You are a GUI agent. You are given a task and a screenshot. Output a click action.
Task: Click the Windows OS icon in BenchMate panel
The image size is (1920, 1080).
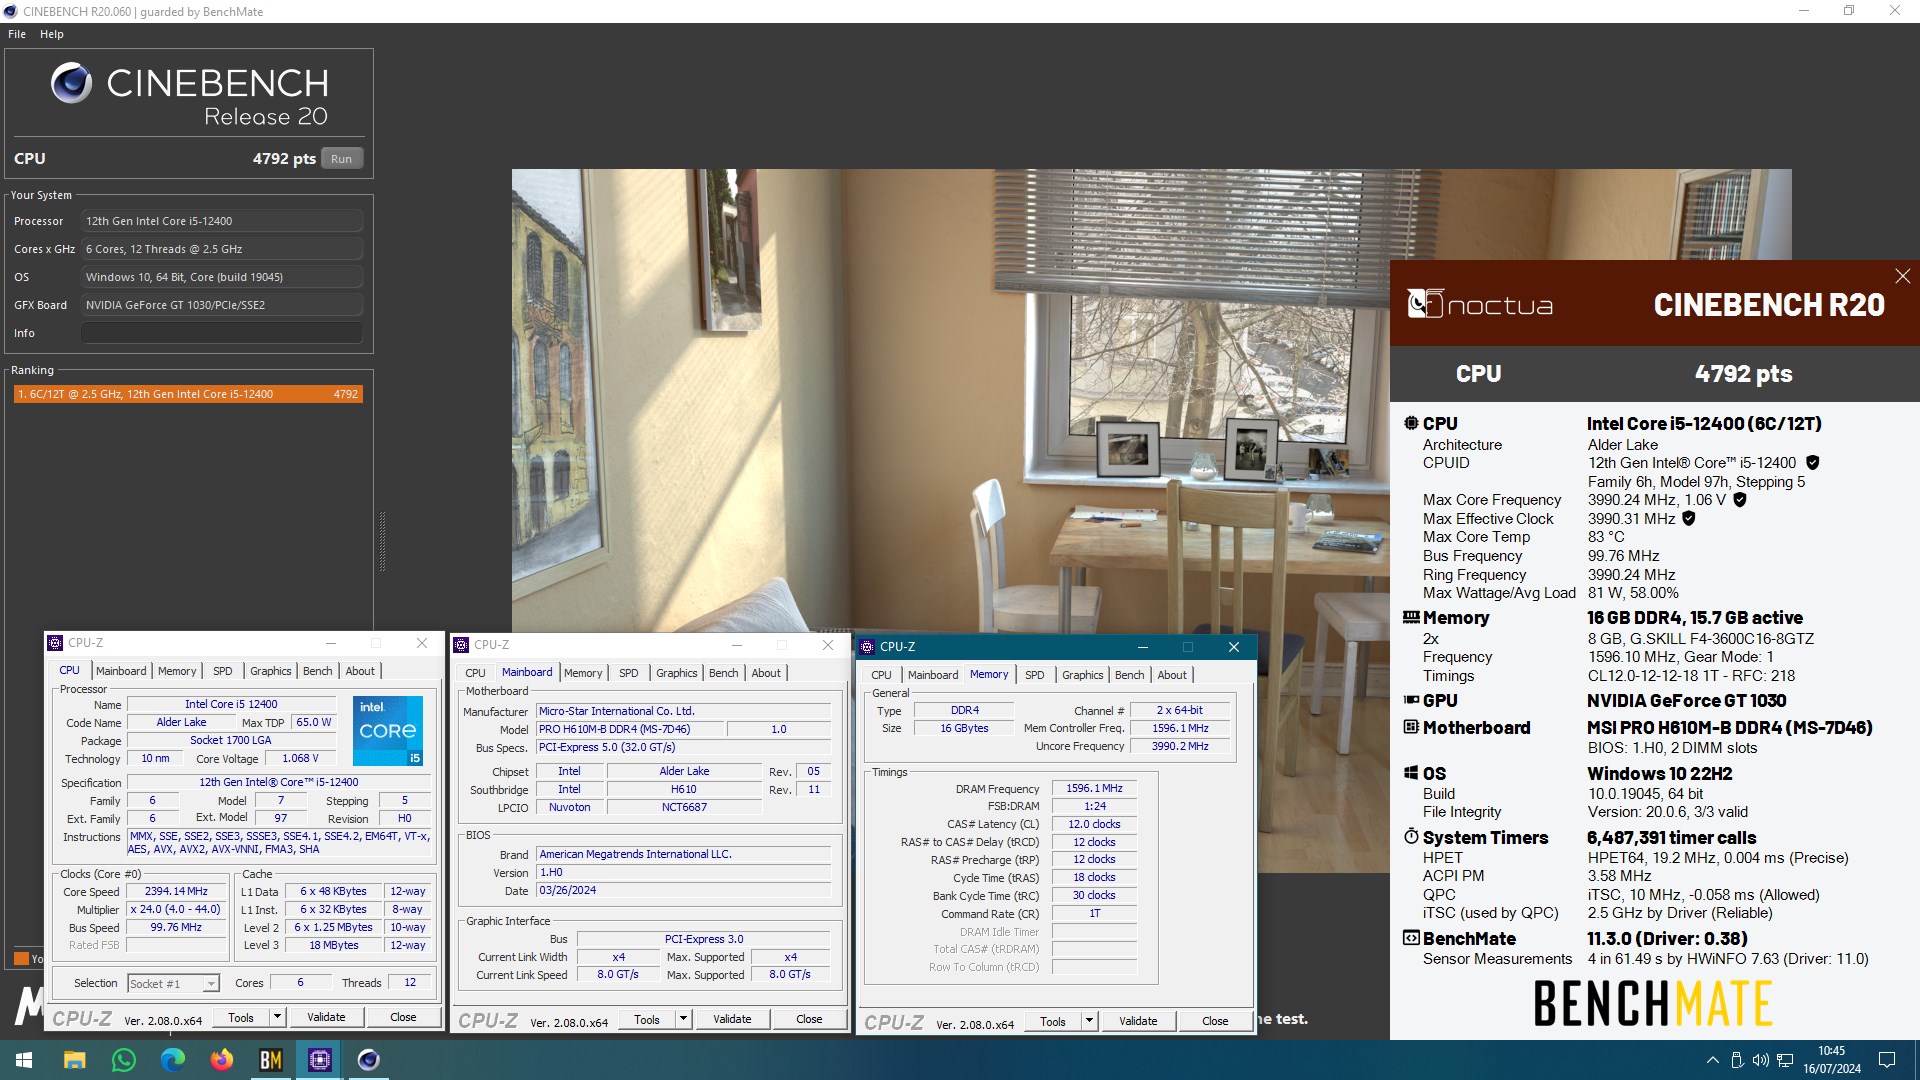[x=1411, y=774]
